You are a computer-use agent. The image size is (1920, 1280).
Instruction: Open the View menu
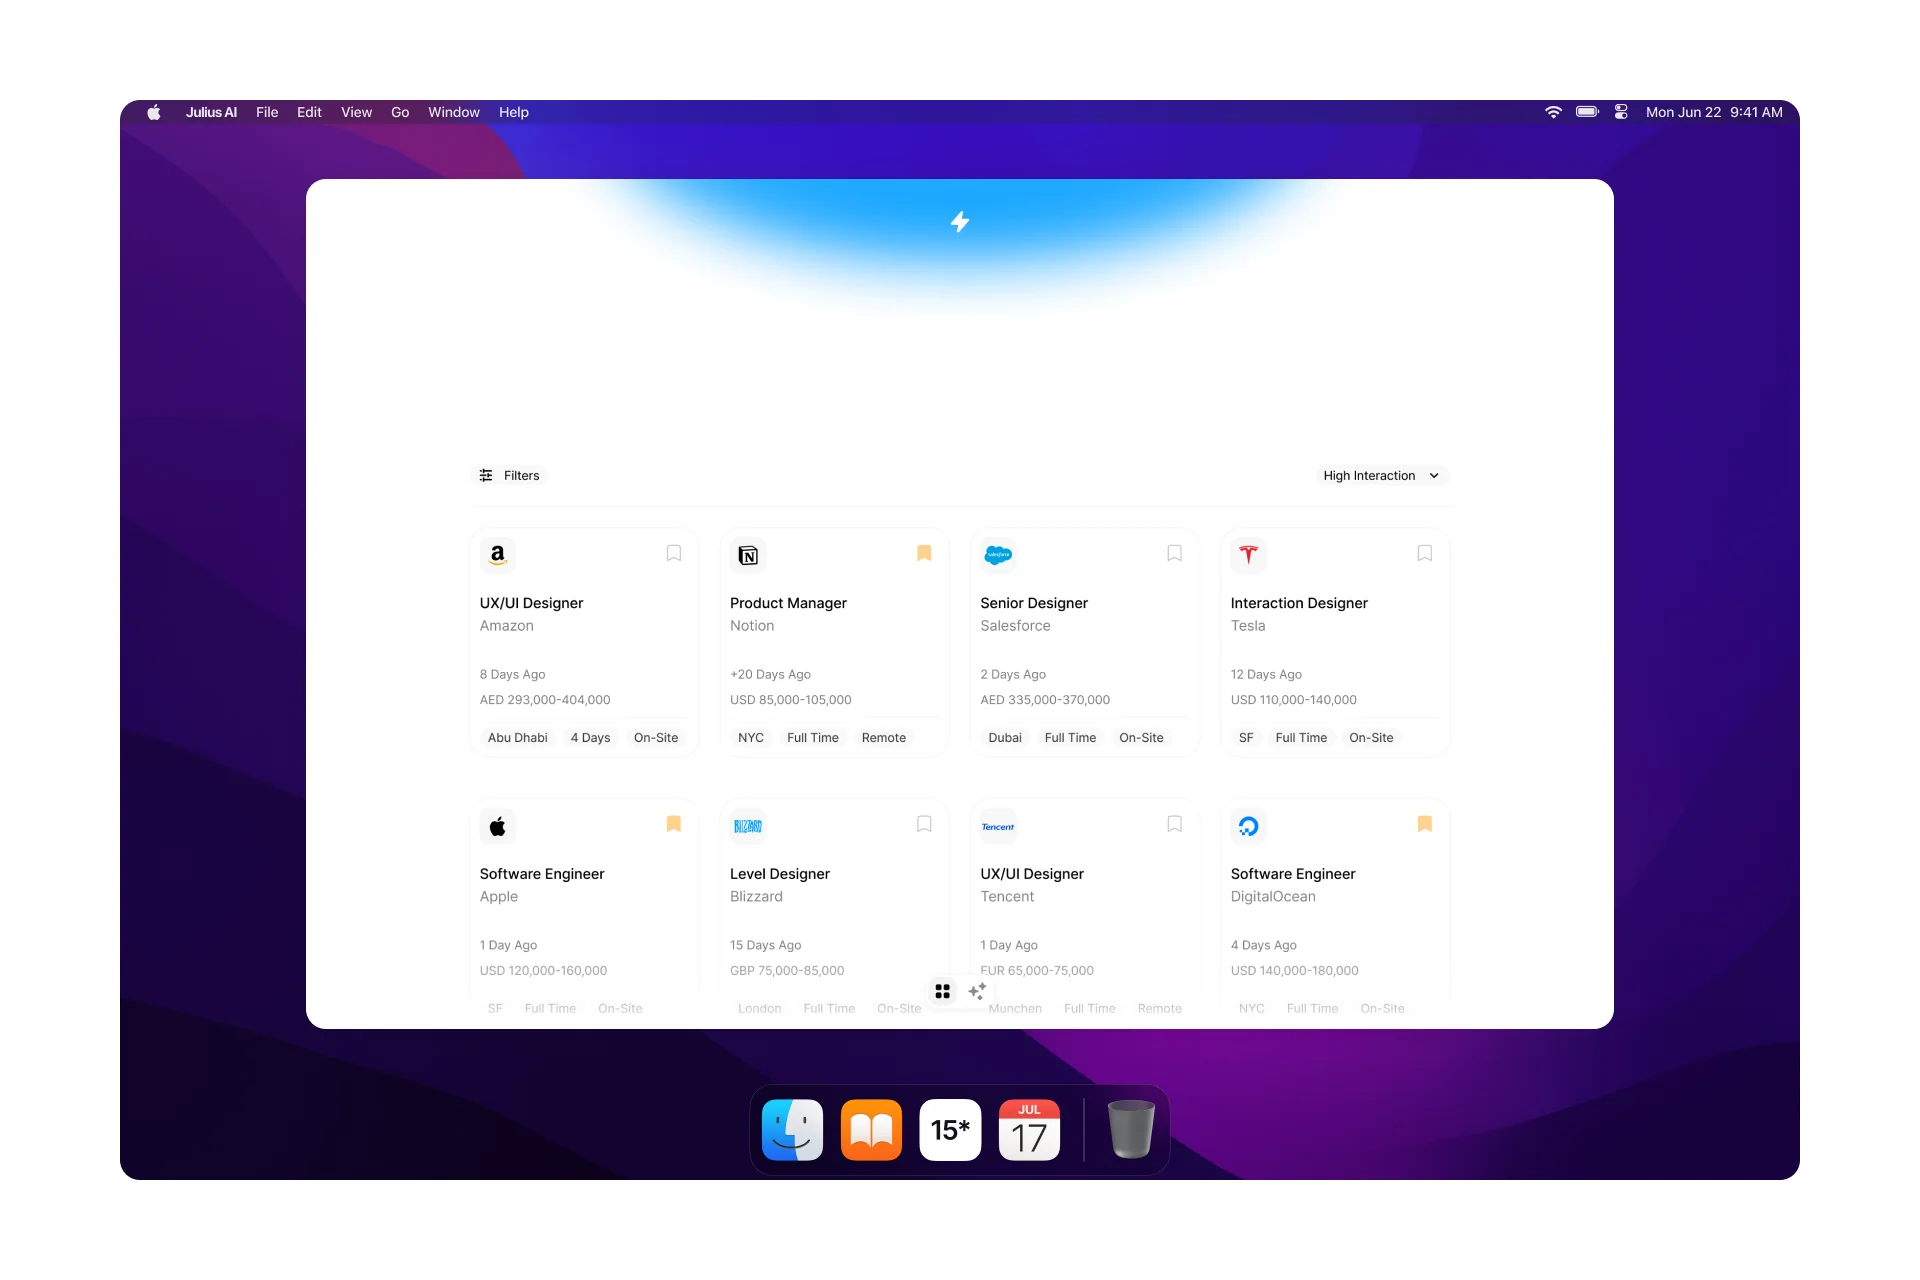click(356, 112)
